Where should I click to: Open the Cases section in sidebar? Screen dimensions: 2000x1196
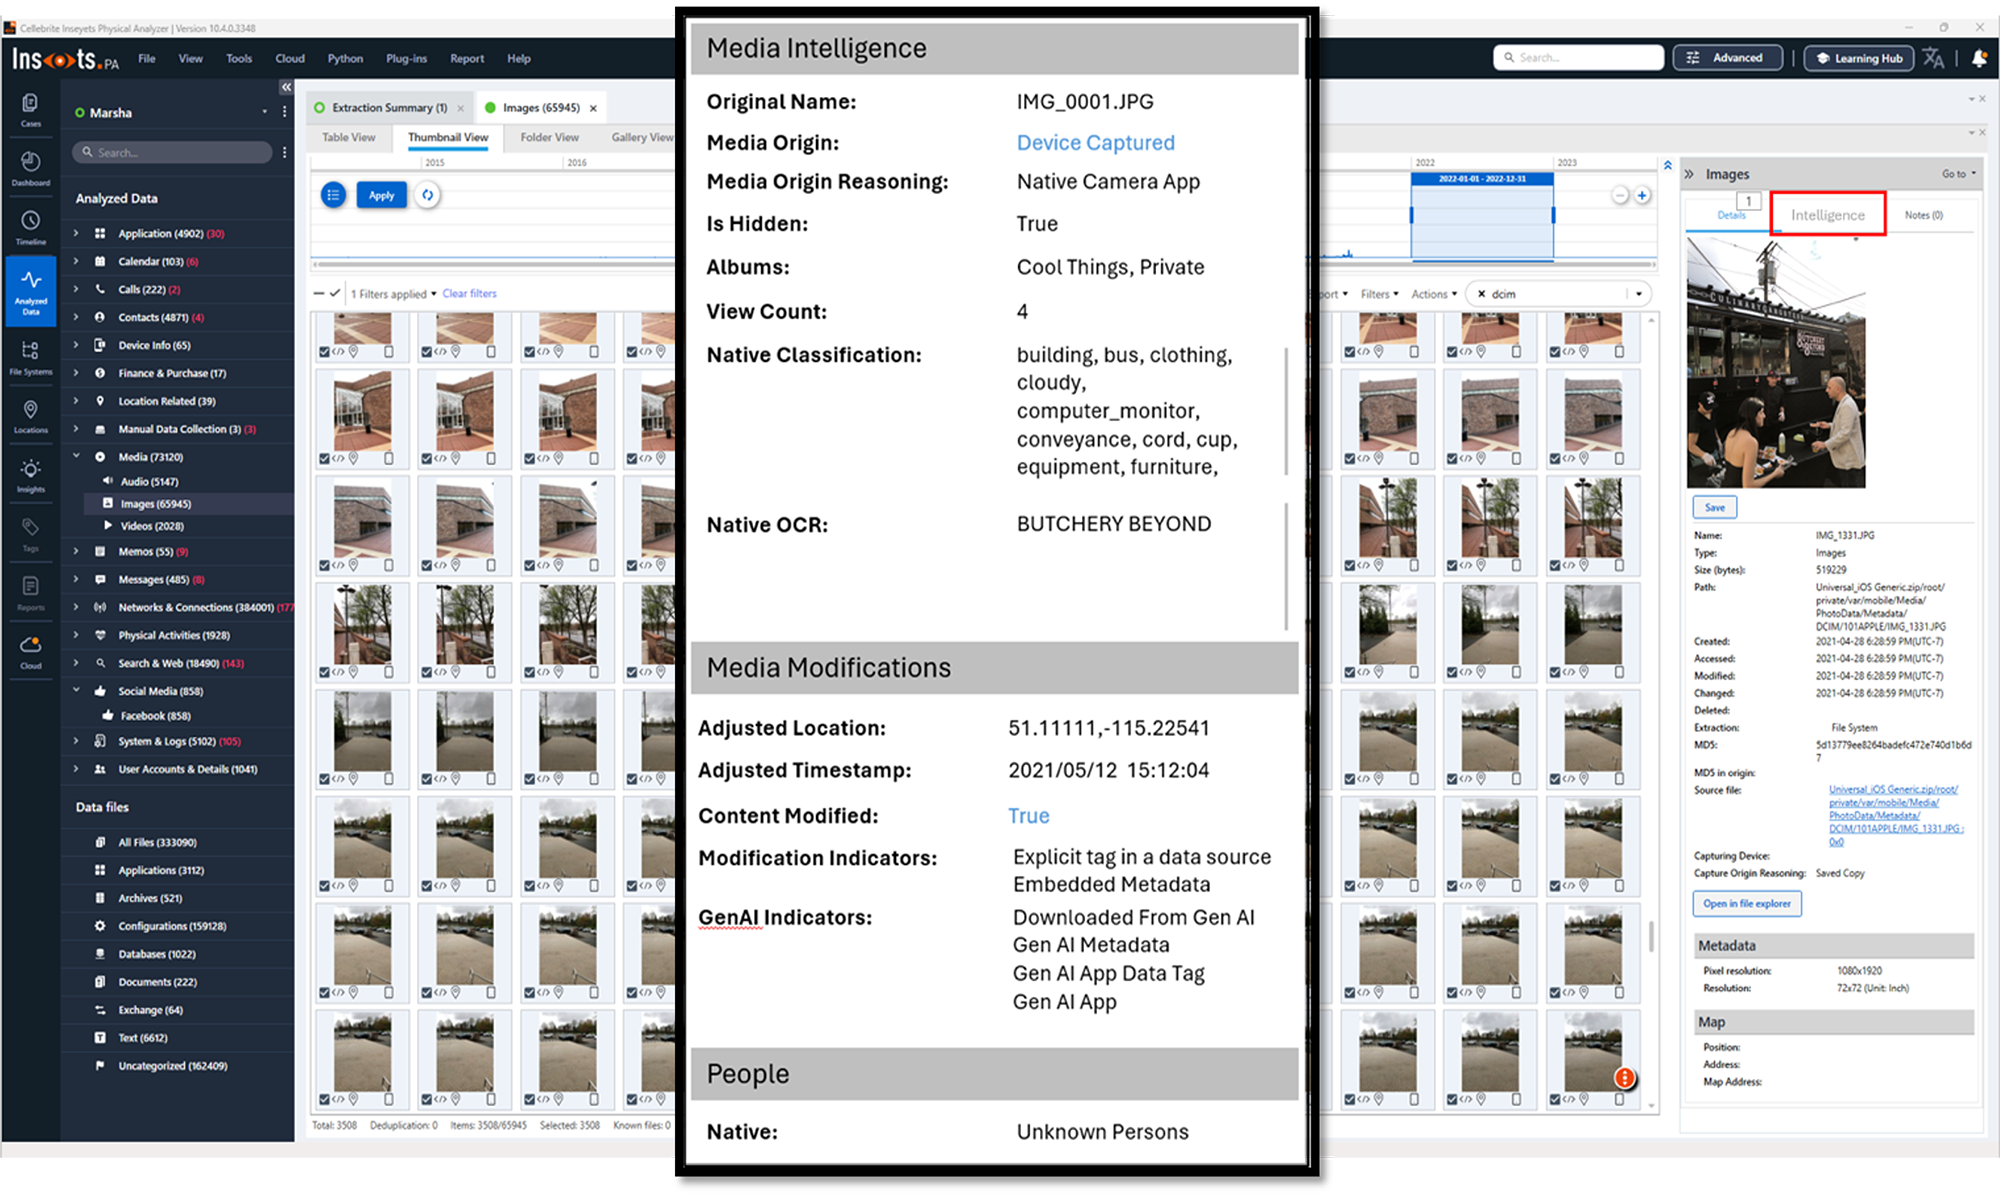[30, 109]
